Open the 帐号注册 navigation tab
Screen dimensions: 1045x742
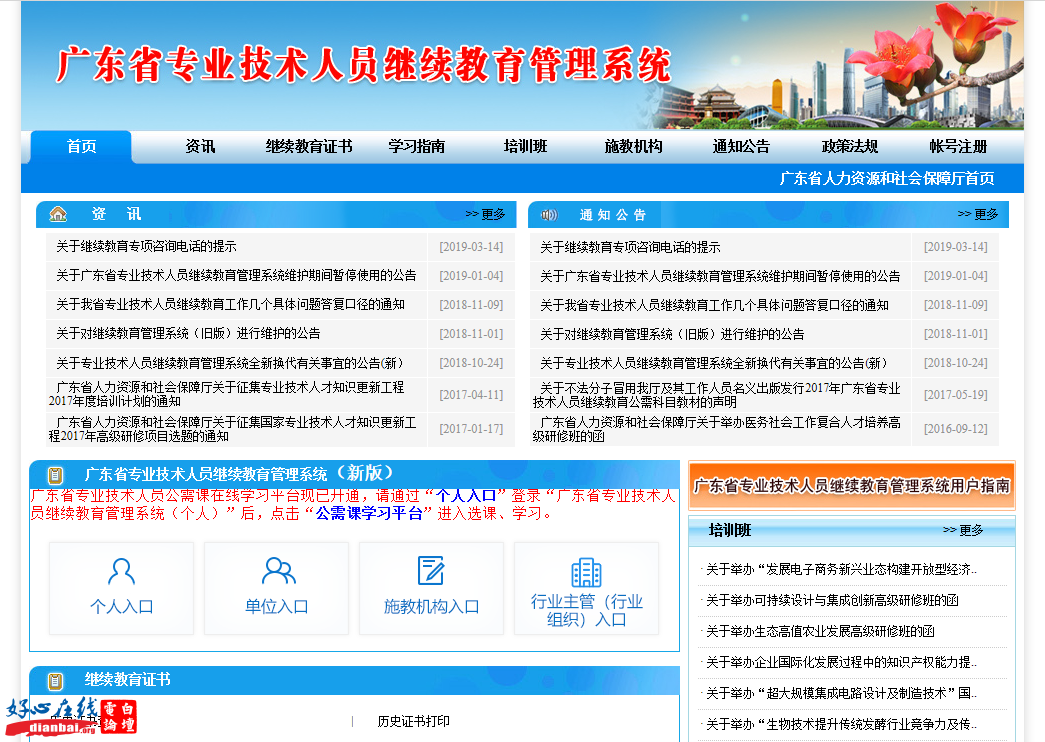pos(958,147)
